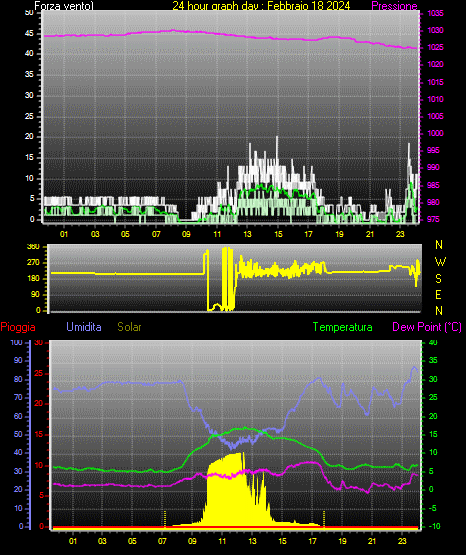Click the E wind direction label
The width and height of the screenshot is (466, 555).
[x=438, y=294]
